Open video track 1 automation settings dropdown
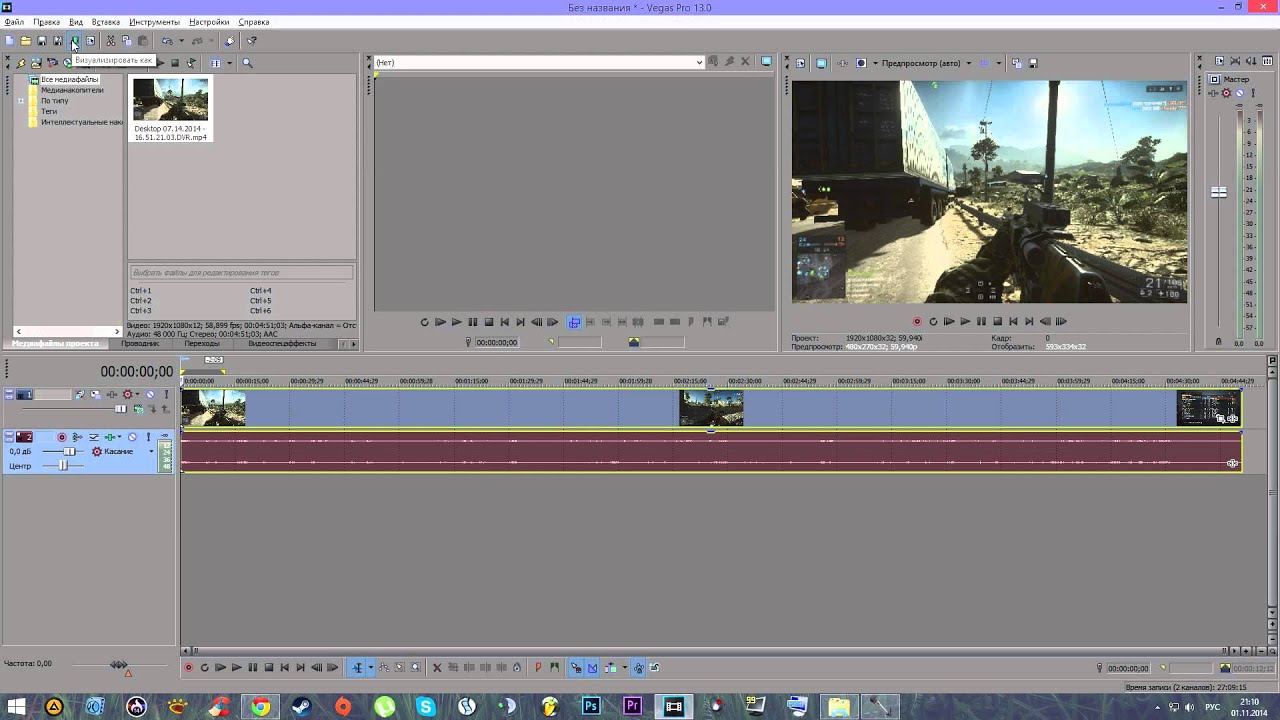This screenshot has height=720, width=1280. pos(137,394)
